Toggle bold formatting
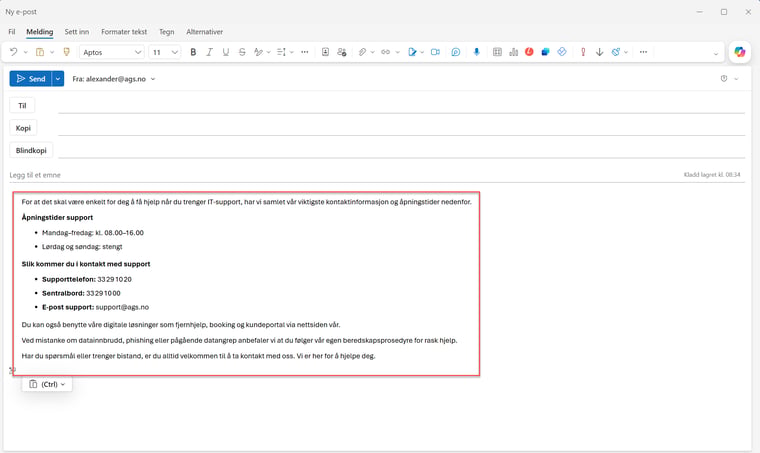Screen dimensions: 760x453 (193, 52)
